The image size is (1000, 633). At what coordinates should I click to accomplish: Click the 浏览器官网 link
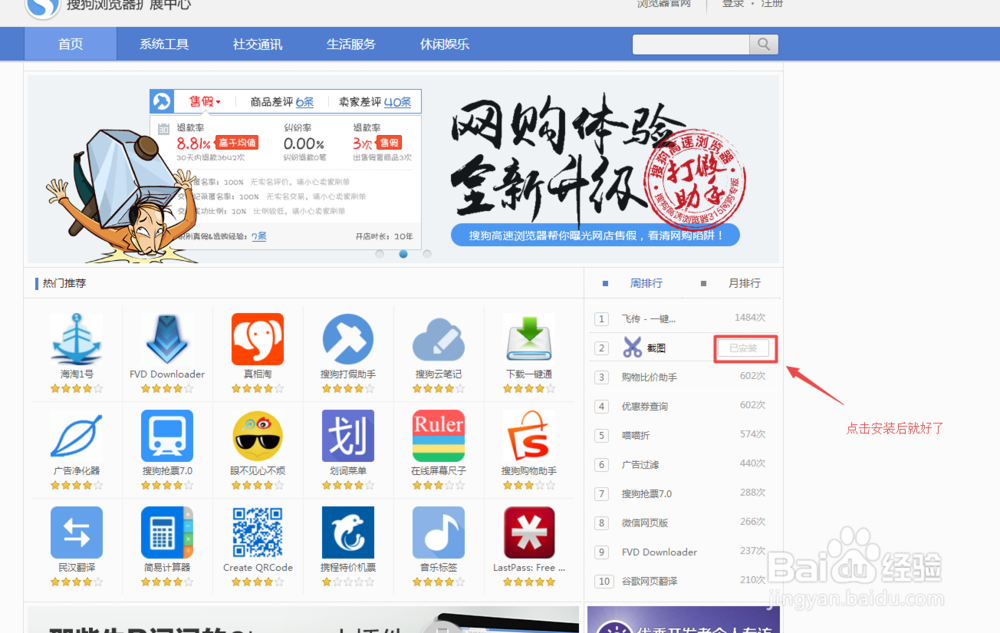tap(663, 4)
